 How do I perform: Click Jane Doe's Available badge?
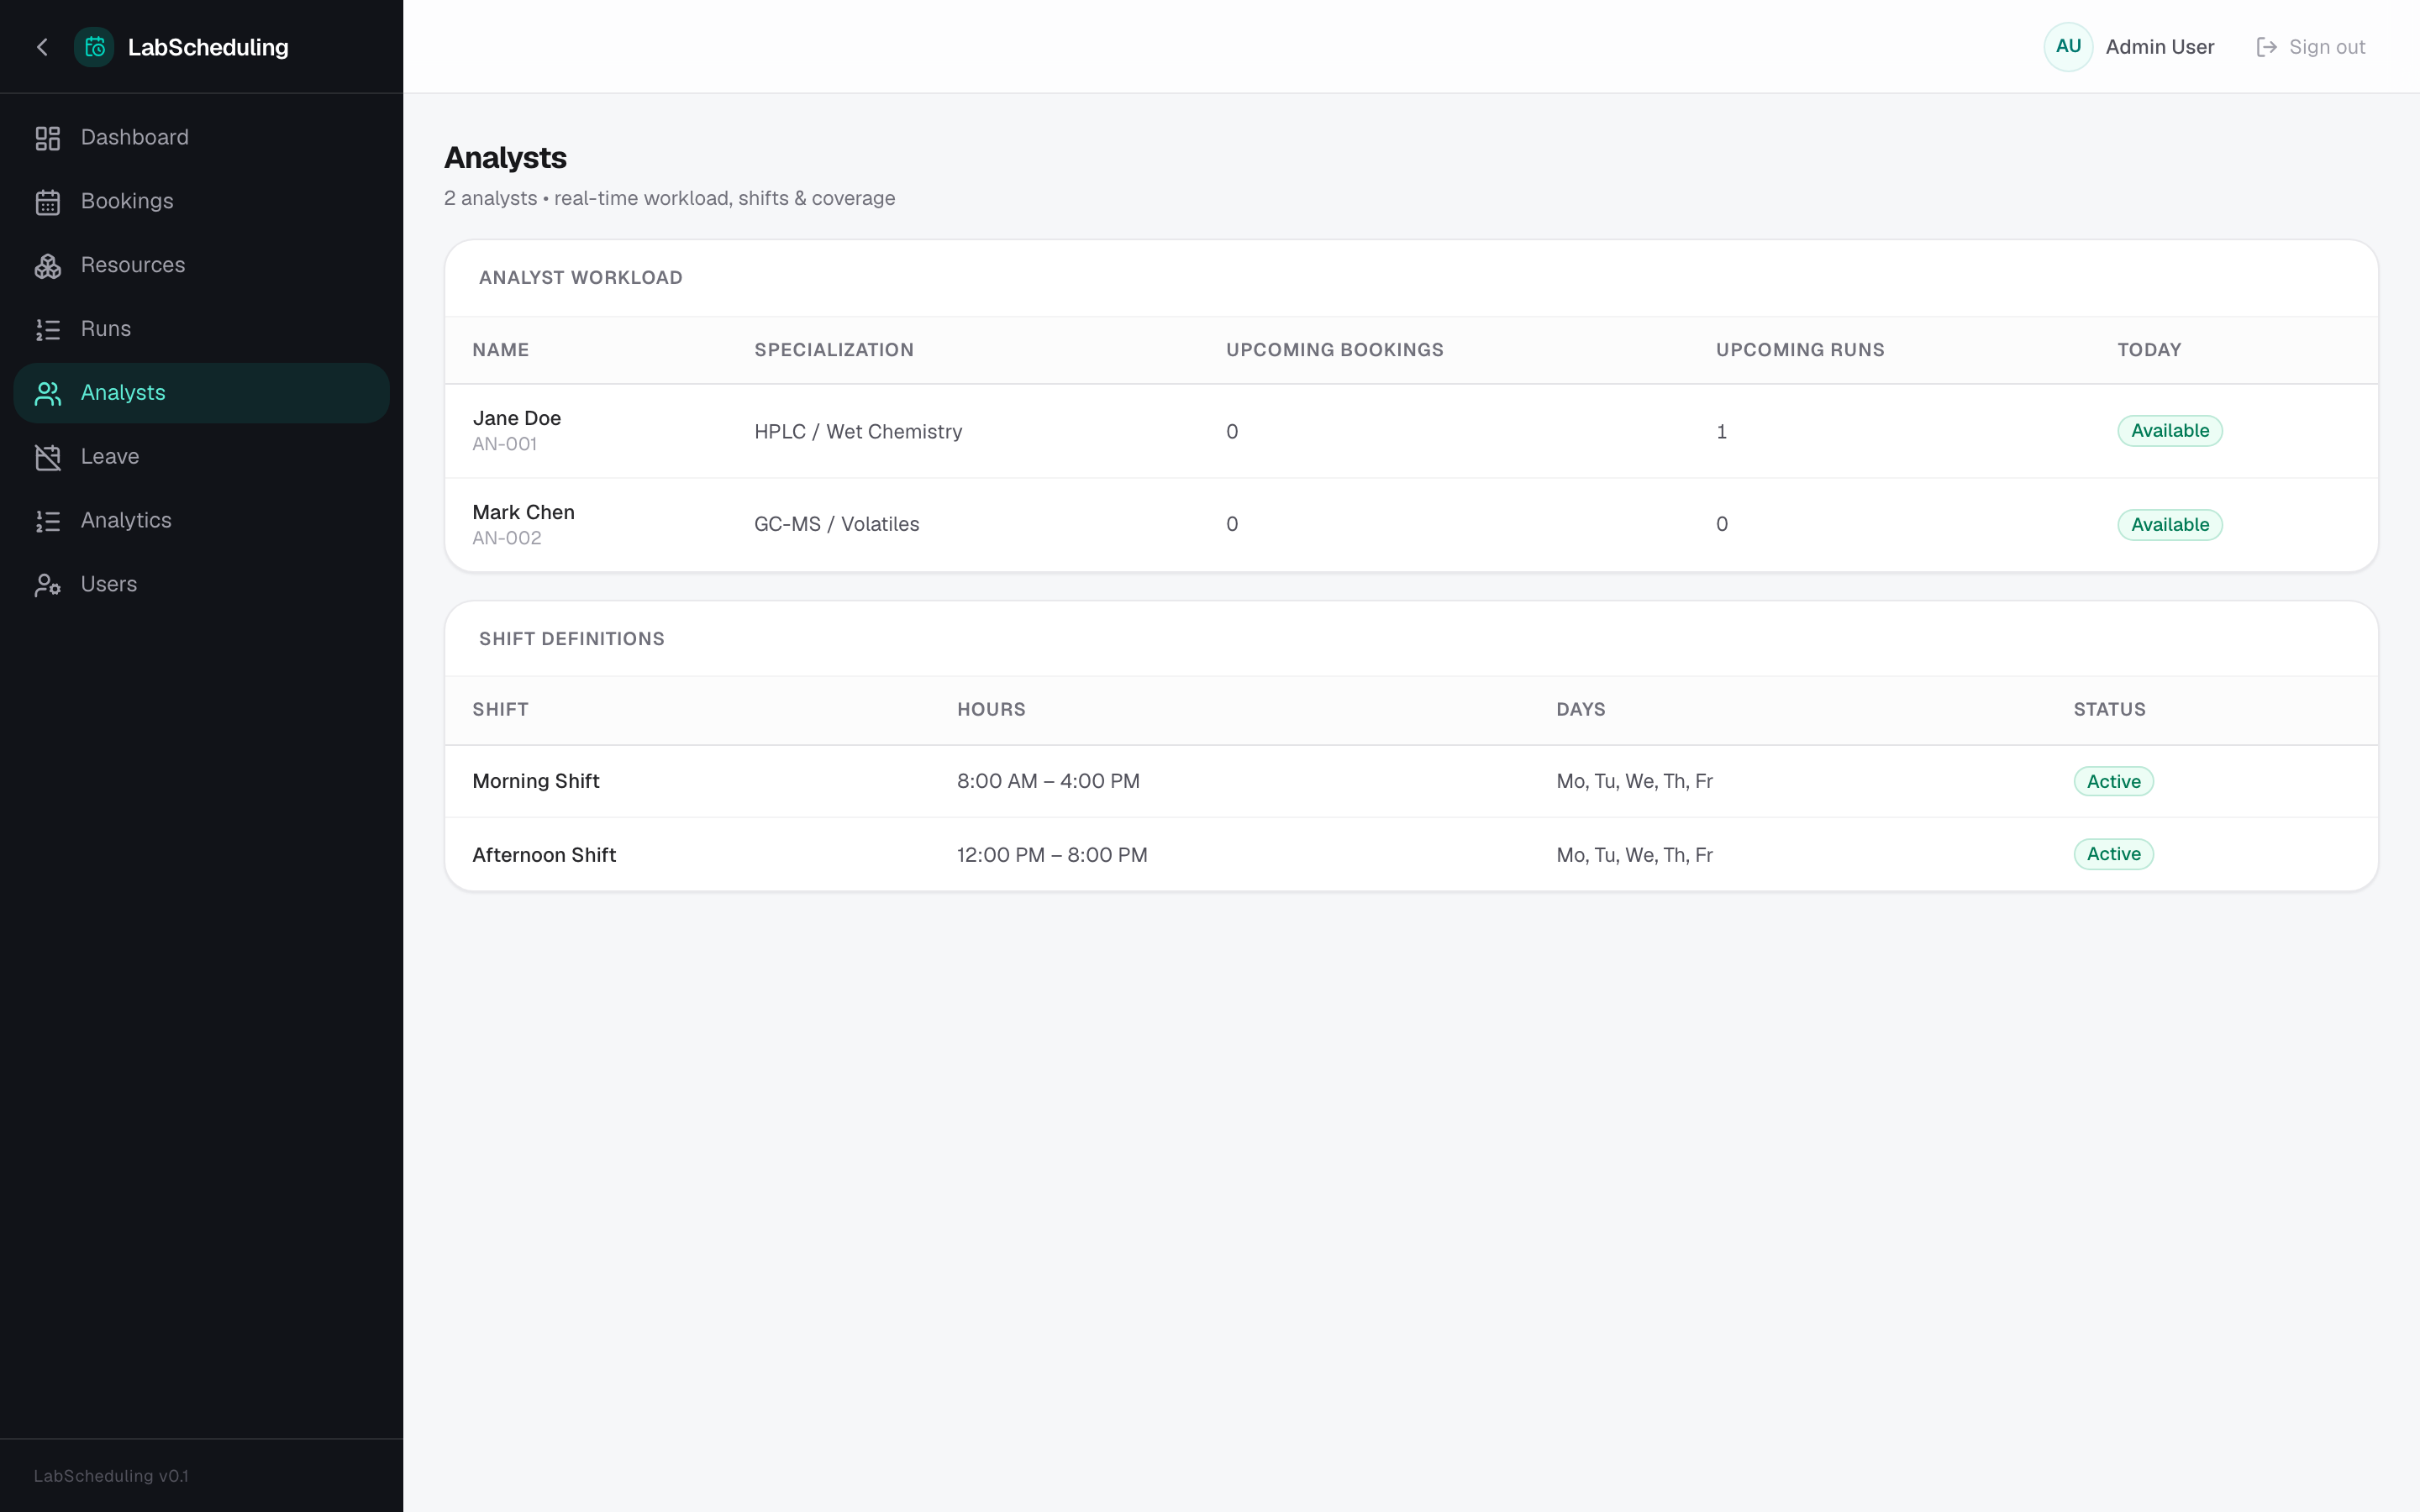[x=2169, y=431]
